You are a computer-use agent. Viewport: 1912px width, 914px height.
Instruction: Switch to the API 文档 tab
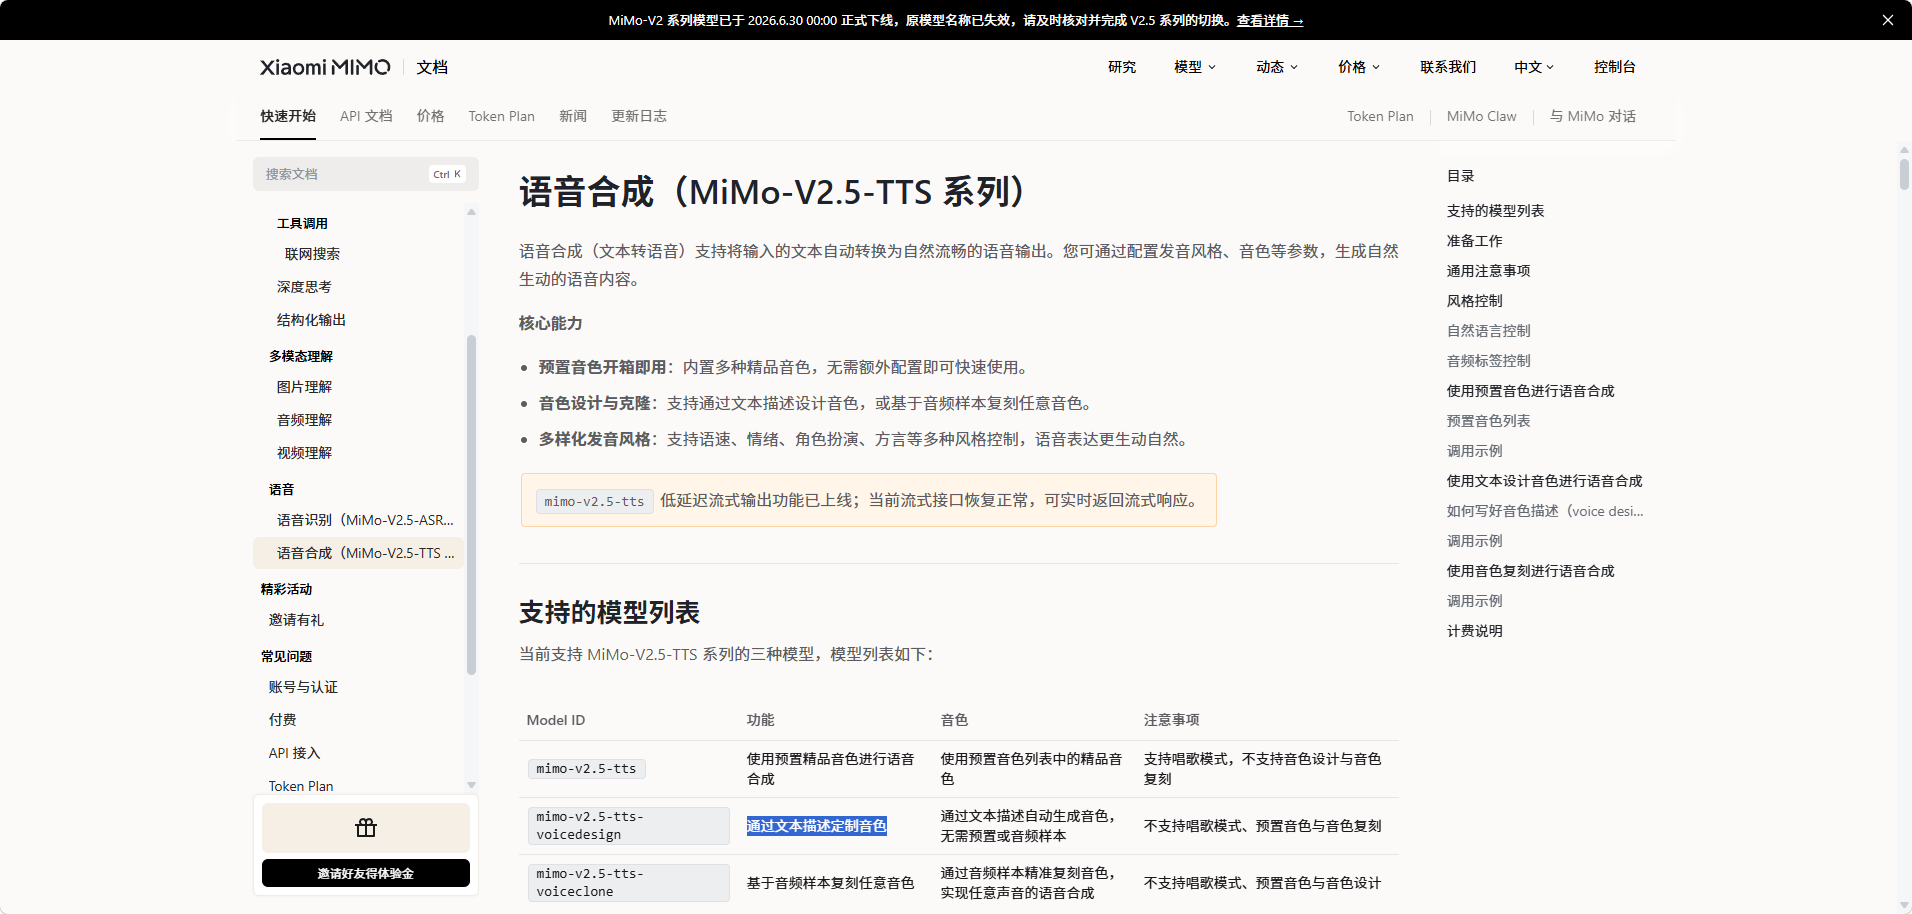[366, 116]
